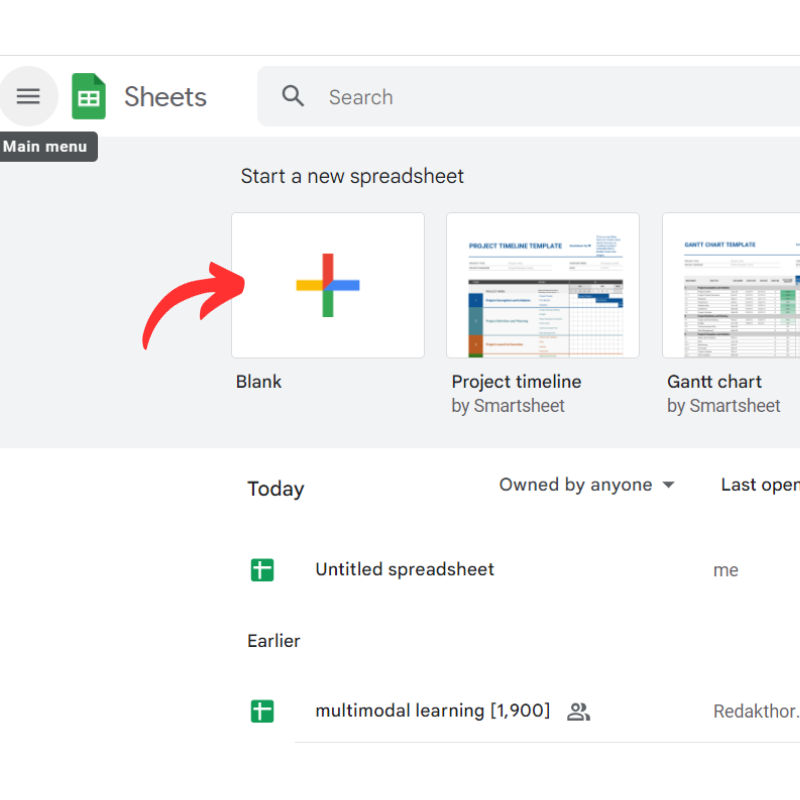Click the Today section heading
800x800 pixels.
click(x=276, y=489)
